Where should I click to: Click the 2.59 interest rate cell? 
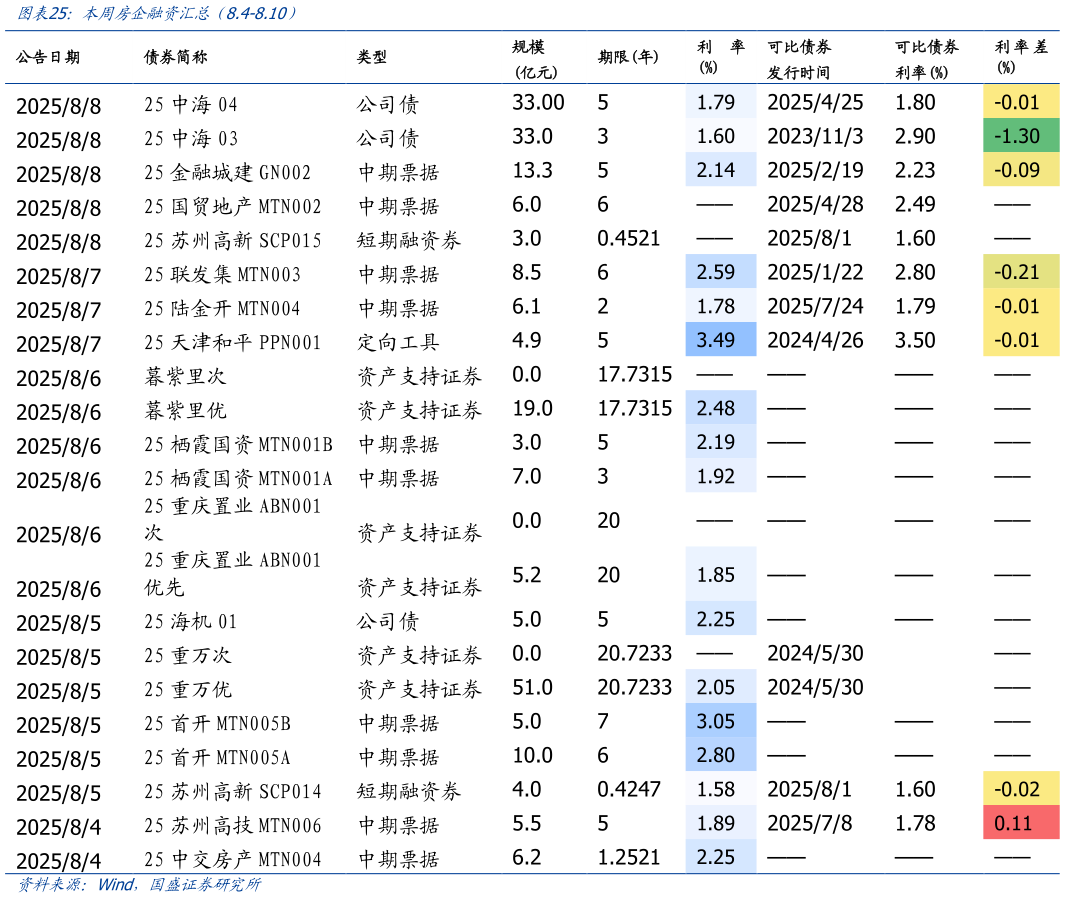[721, 272]
